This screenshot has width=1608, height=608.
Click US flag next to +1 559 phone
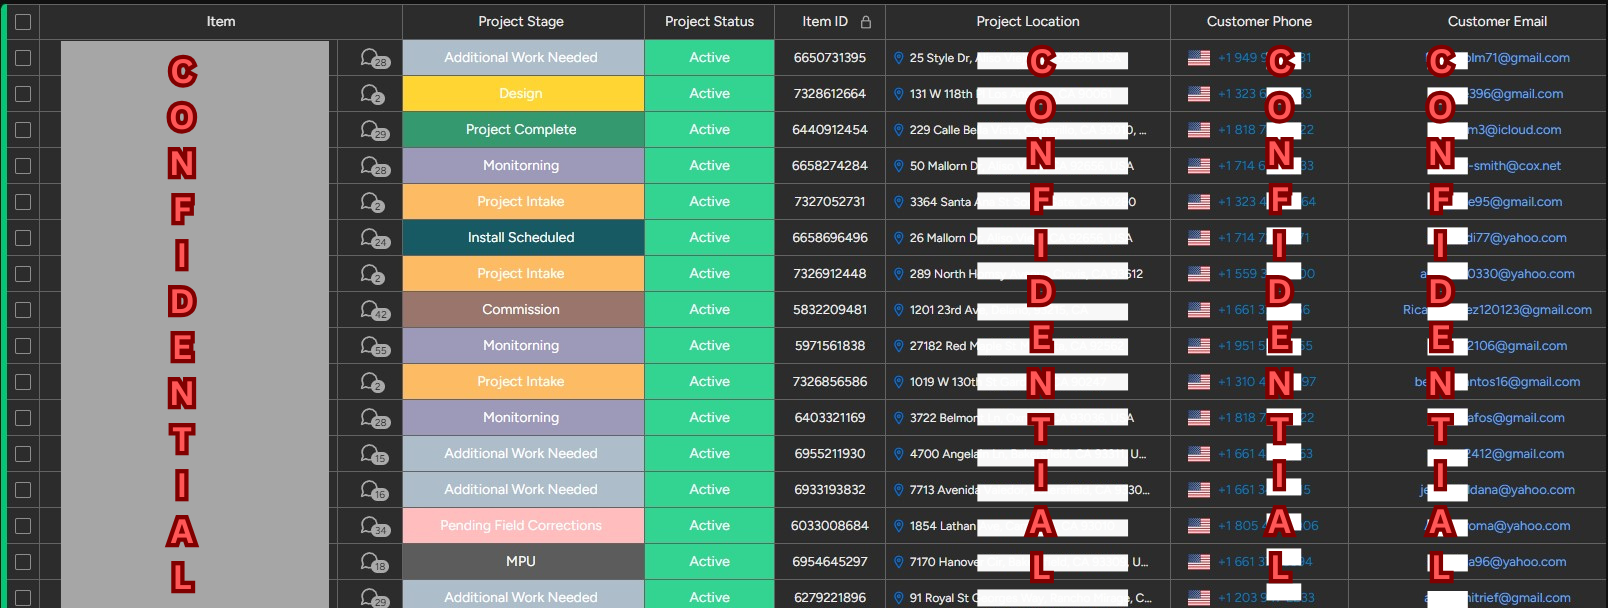[1199, 274]
